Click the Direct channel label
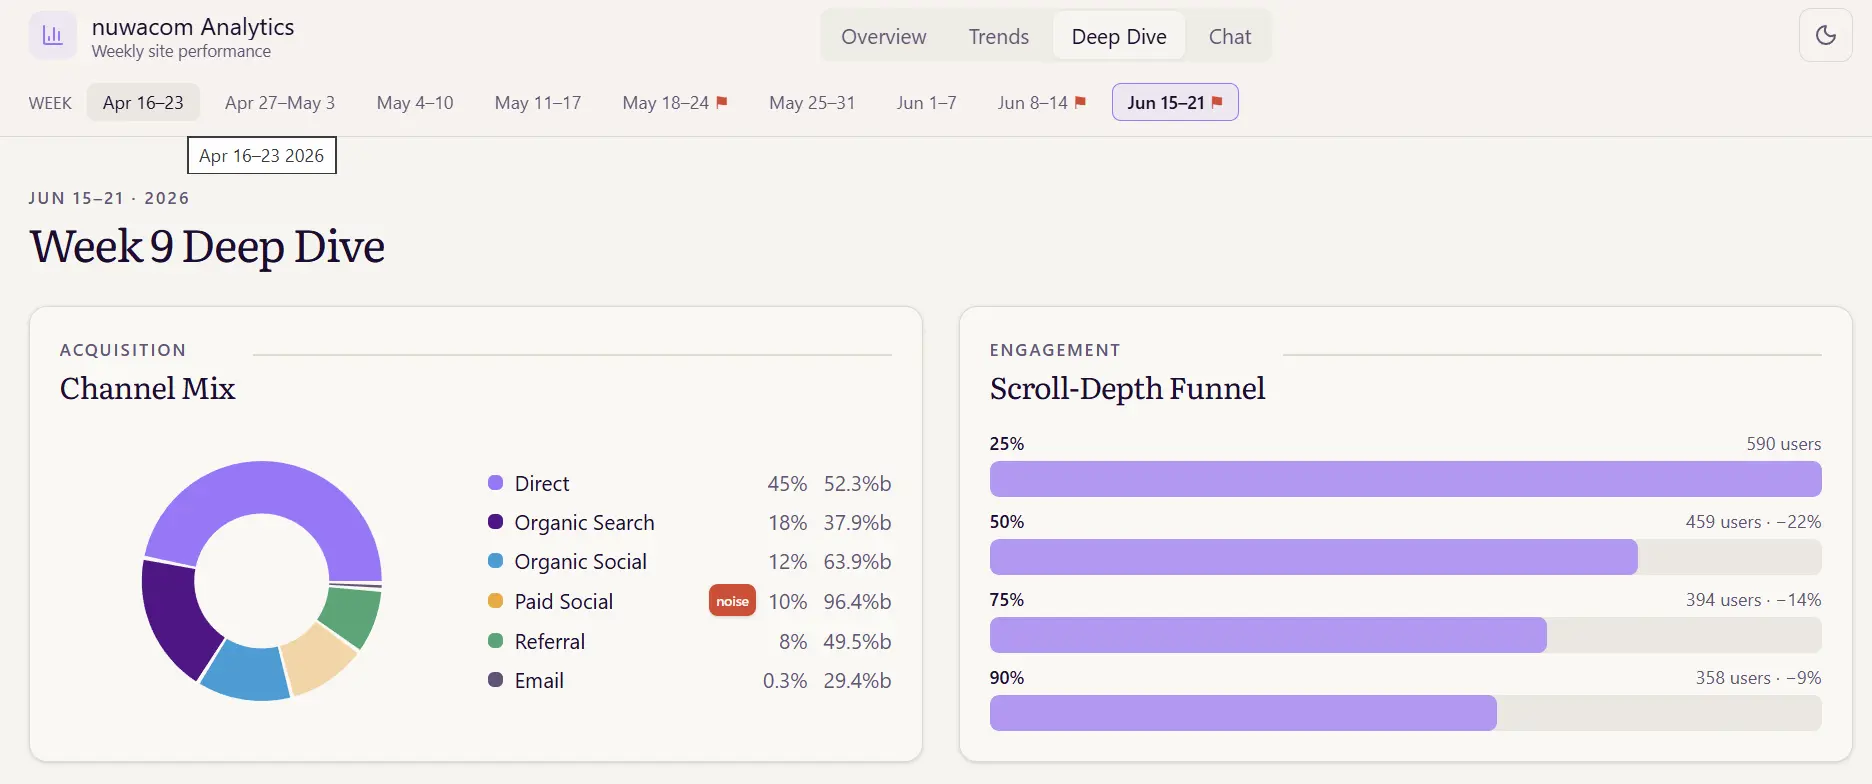The width and height of the screenshot is (1872, 784). point(542,484)
